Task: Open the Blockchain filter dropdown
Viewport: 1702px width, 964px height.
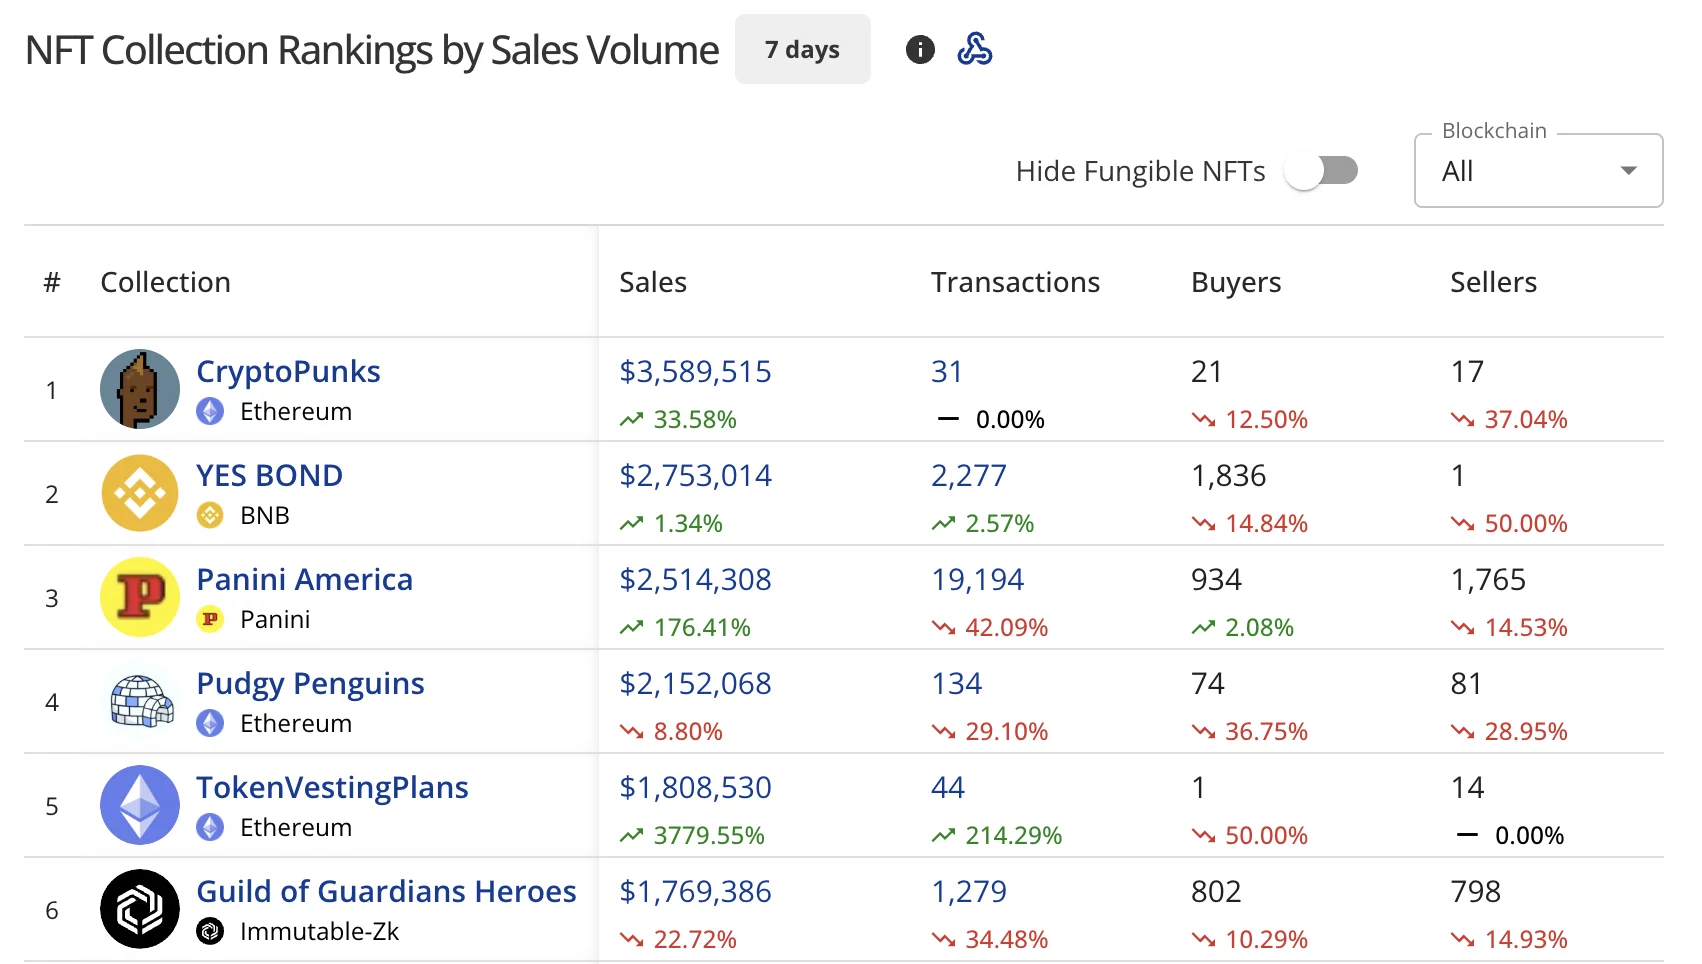Action: point(1537,171)
